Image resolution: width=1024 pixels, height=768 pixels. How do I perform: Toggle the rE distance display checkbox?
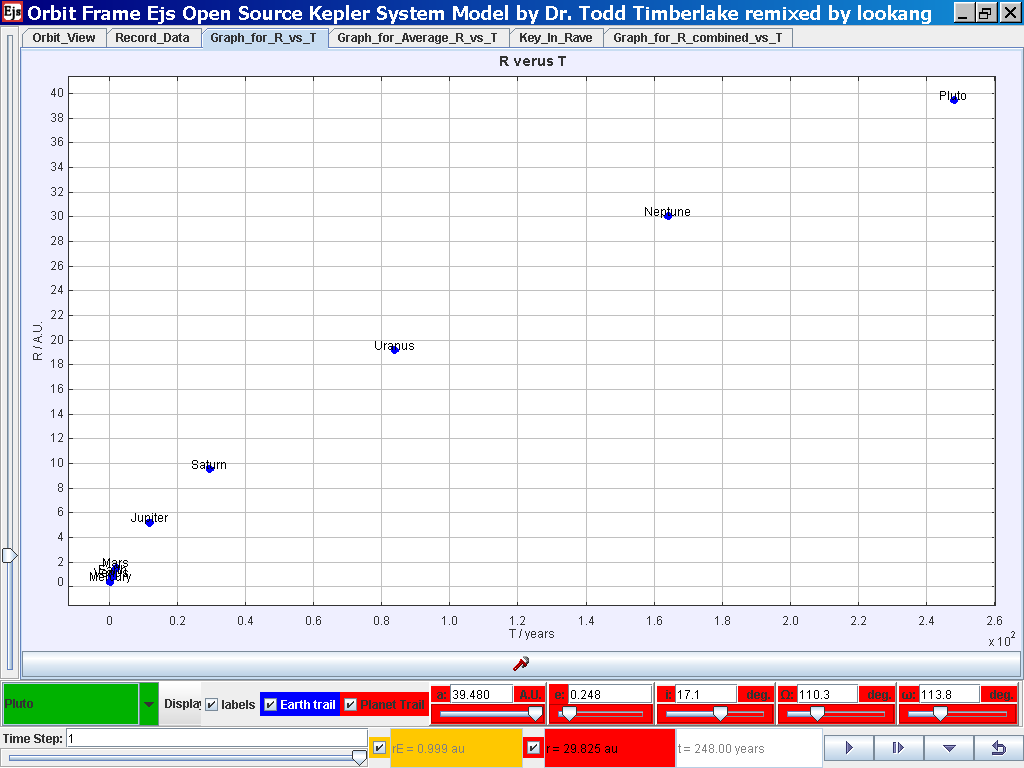point(379,748)
